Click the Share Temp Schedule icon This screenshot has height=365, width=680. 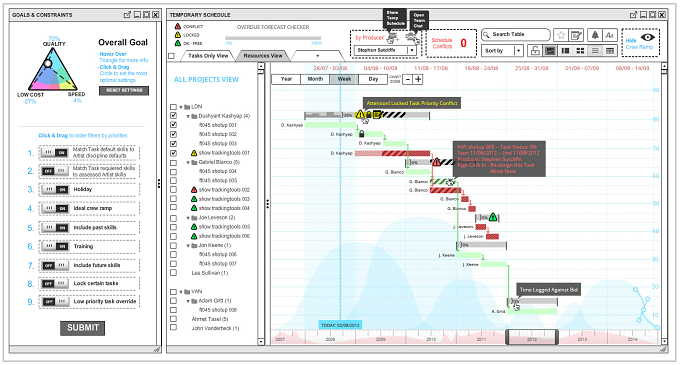pyautogui.click(x=392, y=39)
